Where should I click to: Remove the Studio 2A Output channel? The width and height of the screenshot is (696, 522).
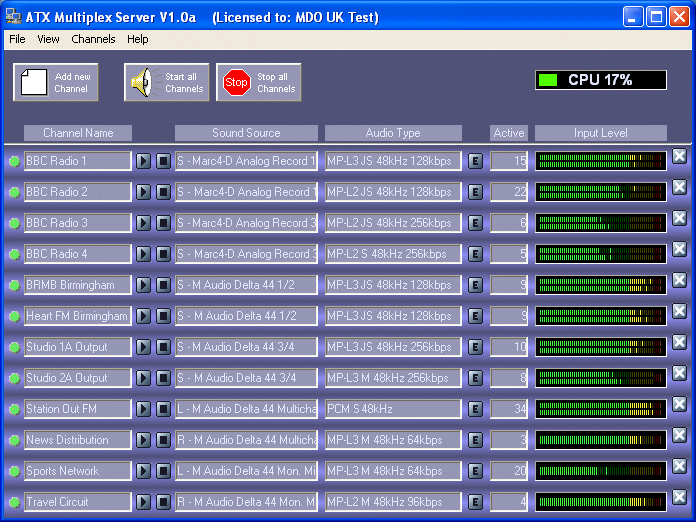(680, 373)
